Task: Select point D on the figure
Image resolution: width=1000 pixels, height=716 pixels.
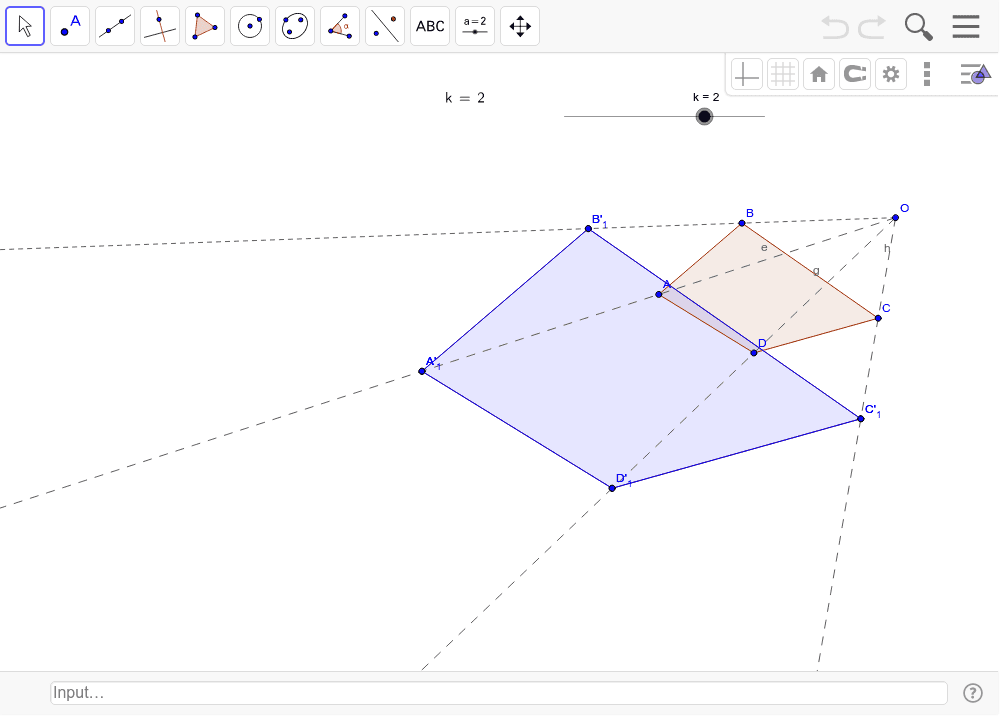Action: point(754,353)
